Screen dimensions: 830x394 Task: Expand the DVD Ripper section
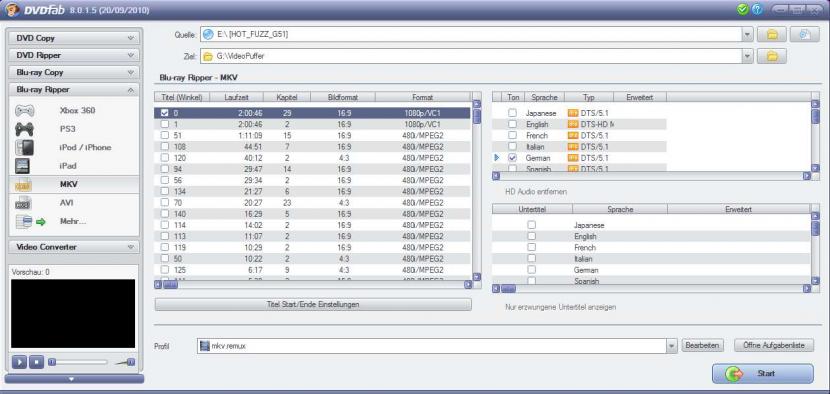point(74,55)
